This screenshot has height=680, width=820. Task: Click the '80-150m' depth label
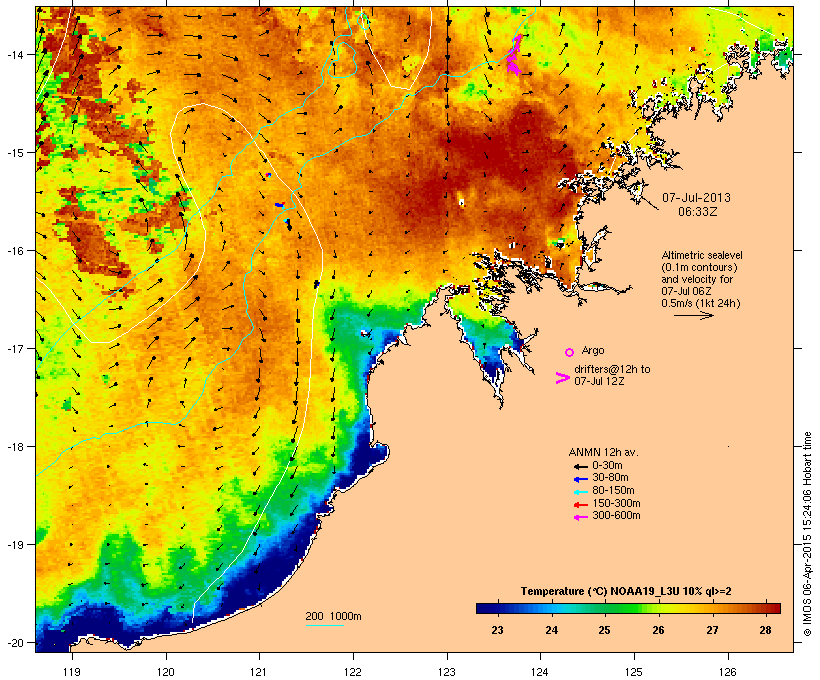tap(613, 490)
